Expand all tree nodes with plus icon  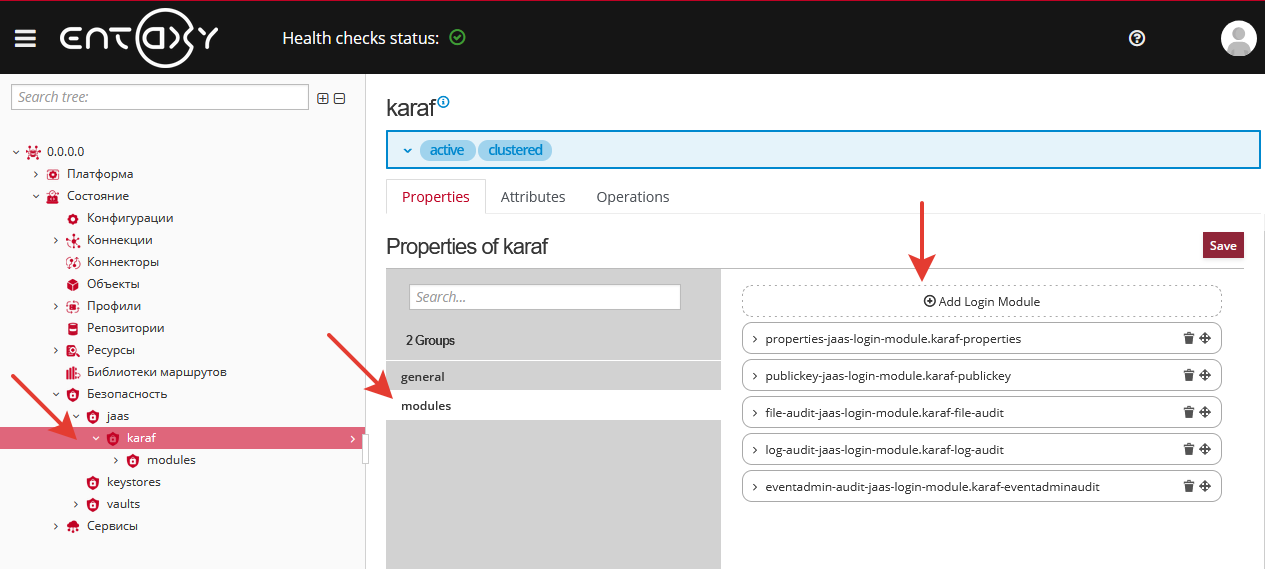pyautogui.click(x=323, y=98)
